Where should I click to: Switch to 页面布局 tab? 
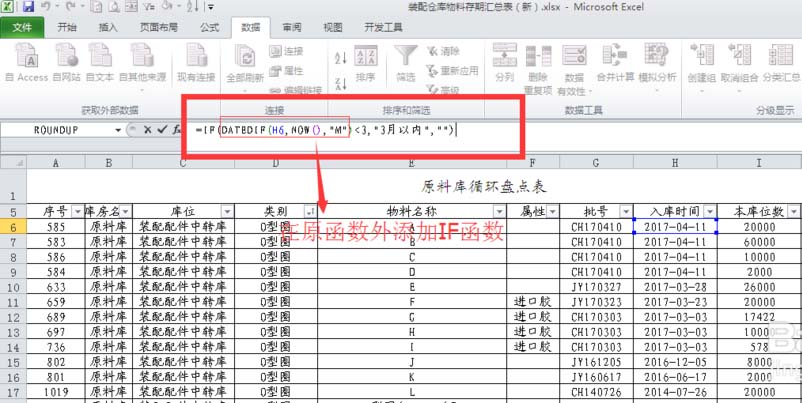159,28
